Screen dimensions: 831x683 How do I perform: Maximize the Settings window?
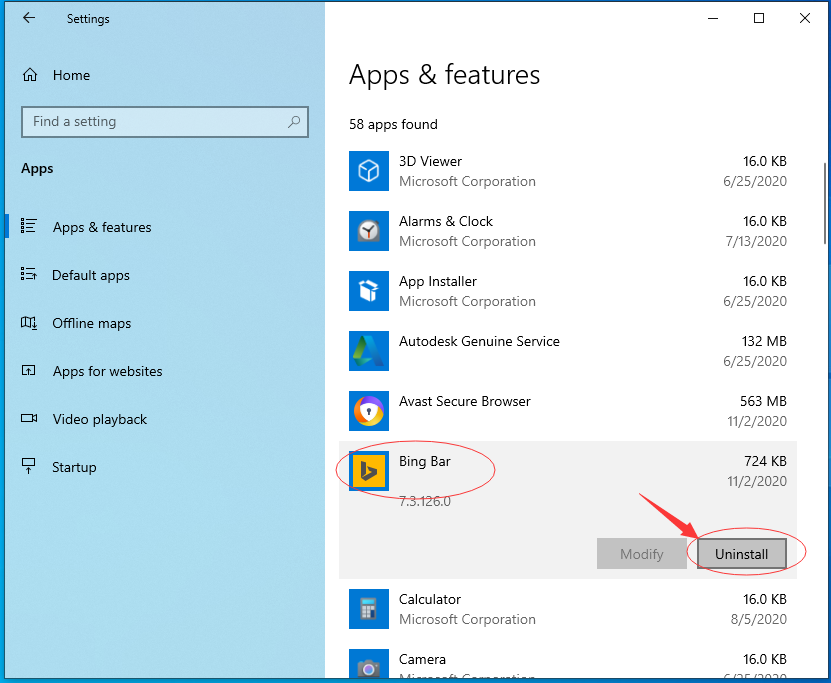tap(759, 19)
